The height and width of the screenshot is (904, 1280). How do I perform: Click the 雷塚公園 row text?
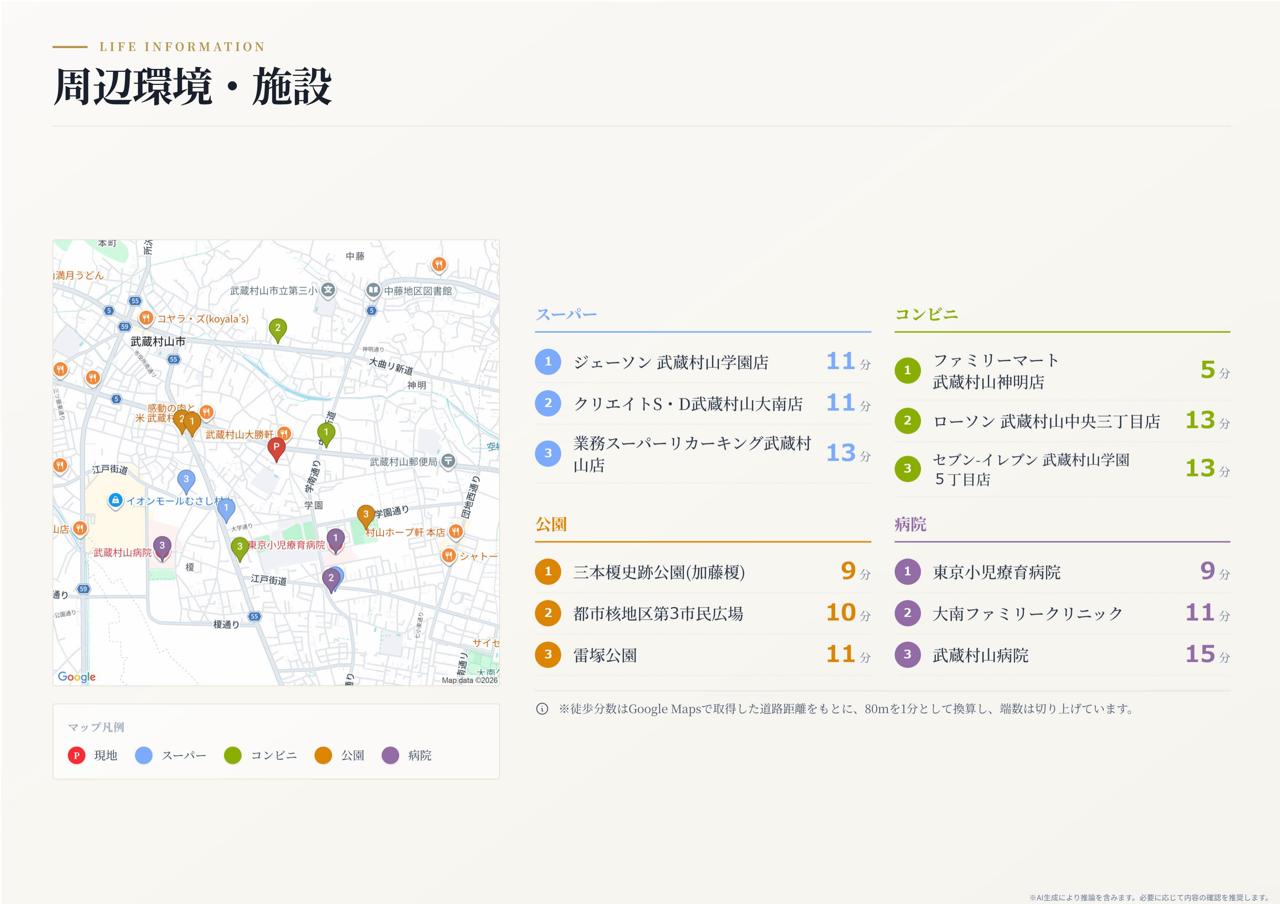(x=605, y=655)
